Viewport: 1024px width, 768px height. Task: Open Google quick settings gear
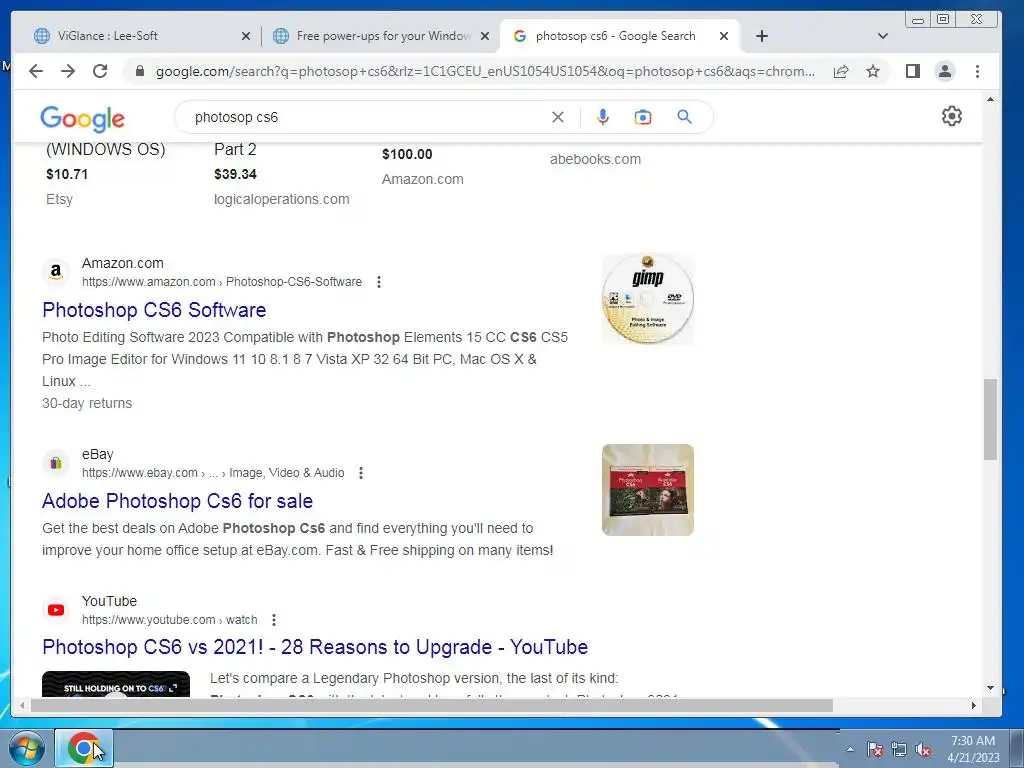[x=952, y=116]
